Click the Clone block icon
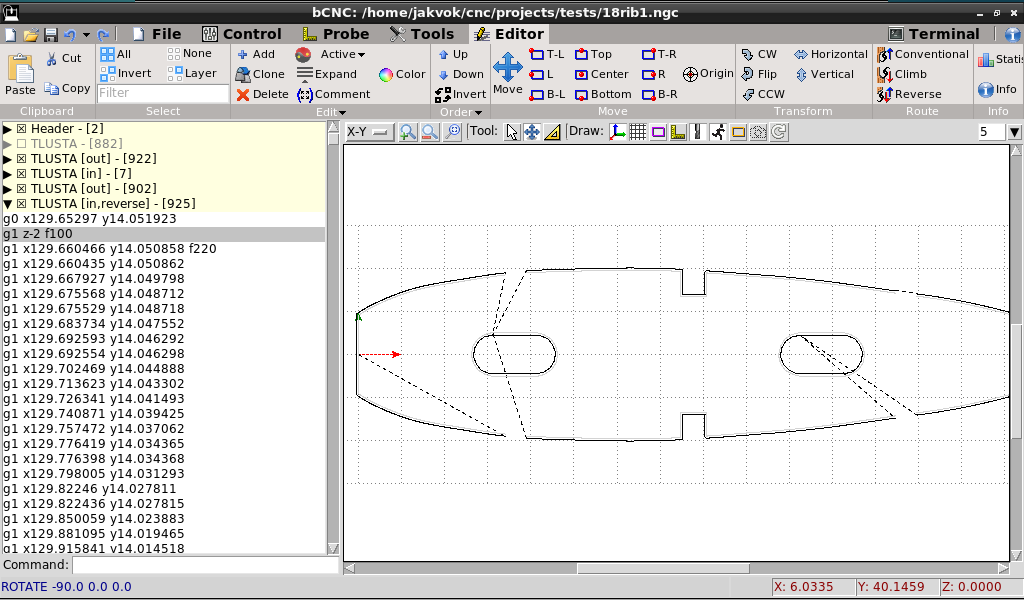 [x=242, y=74]
